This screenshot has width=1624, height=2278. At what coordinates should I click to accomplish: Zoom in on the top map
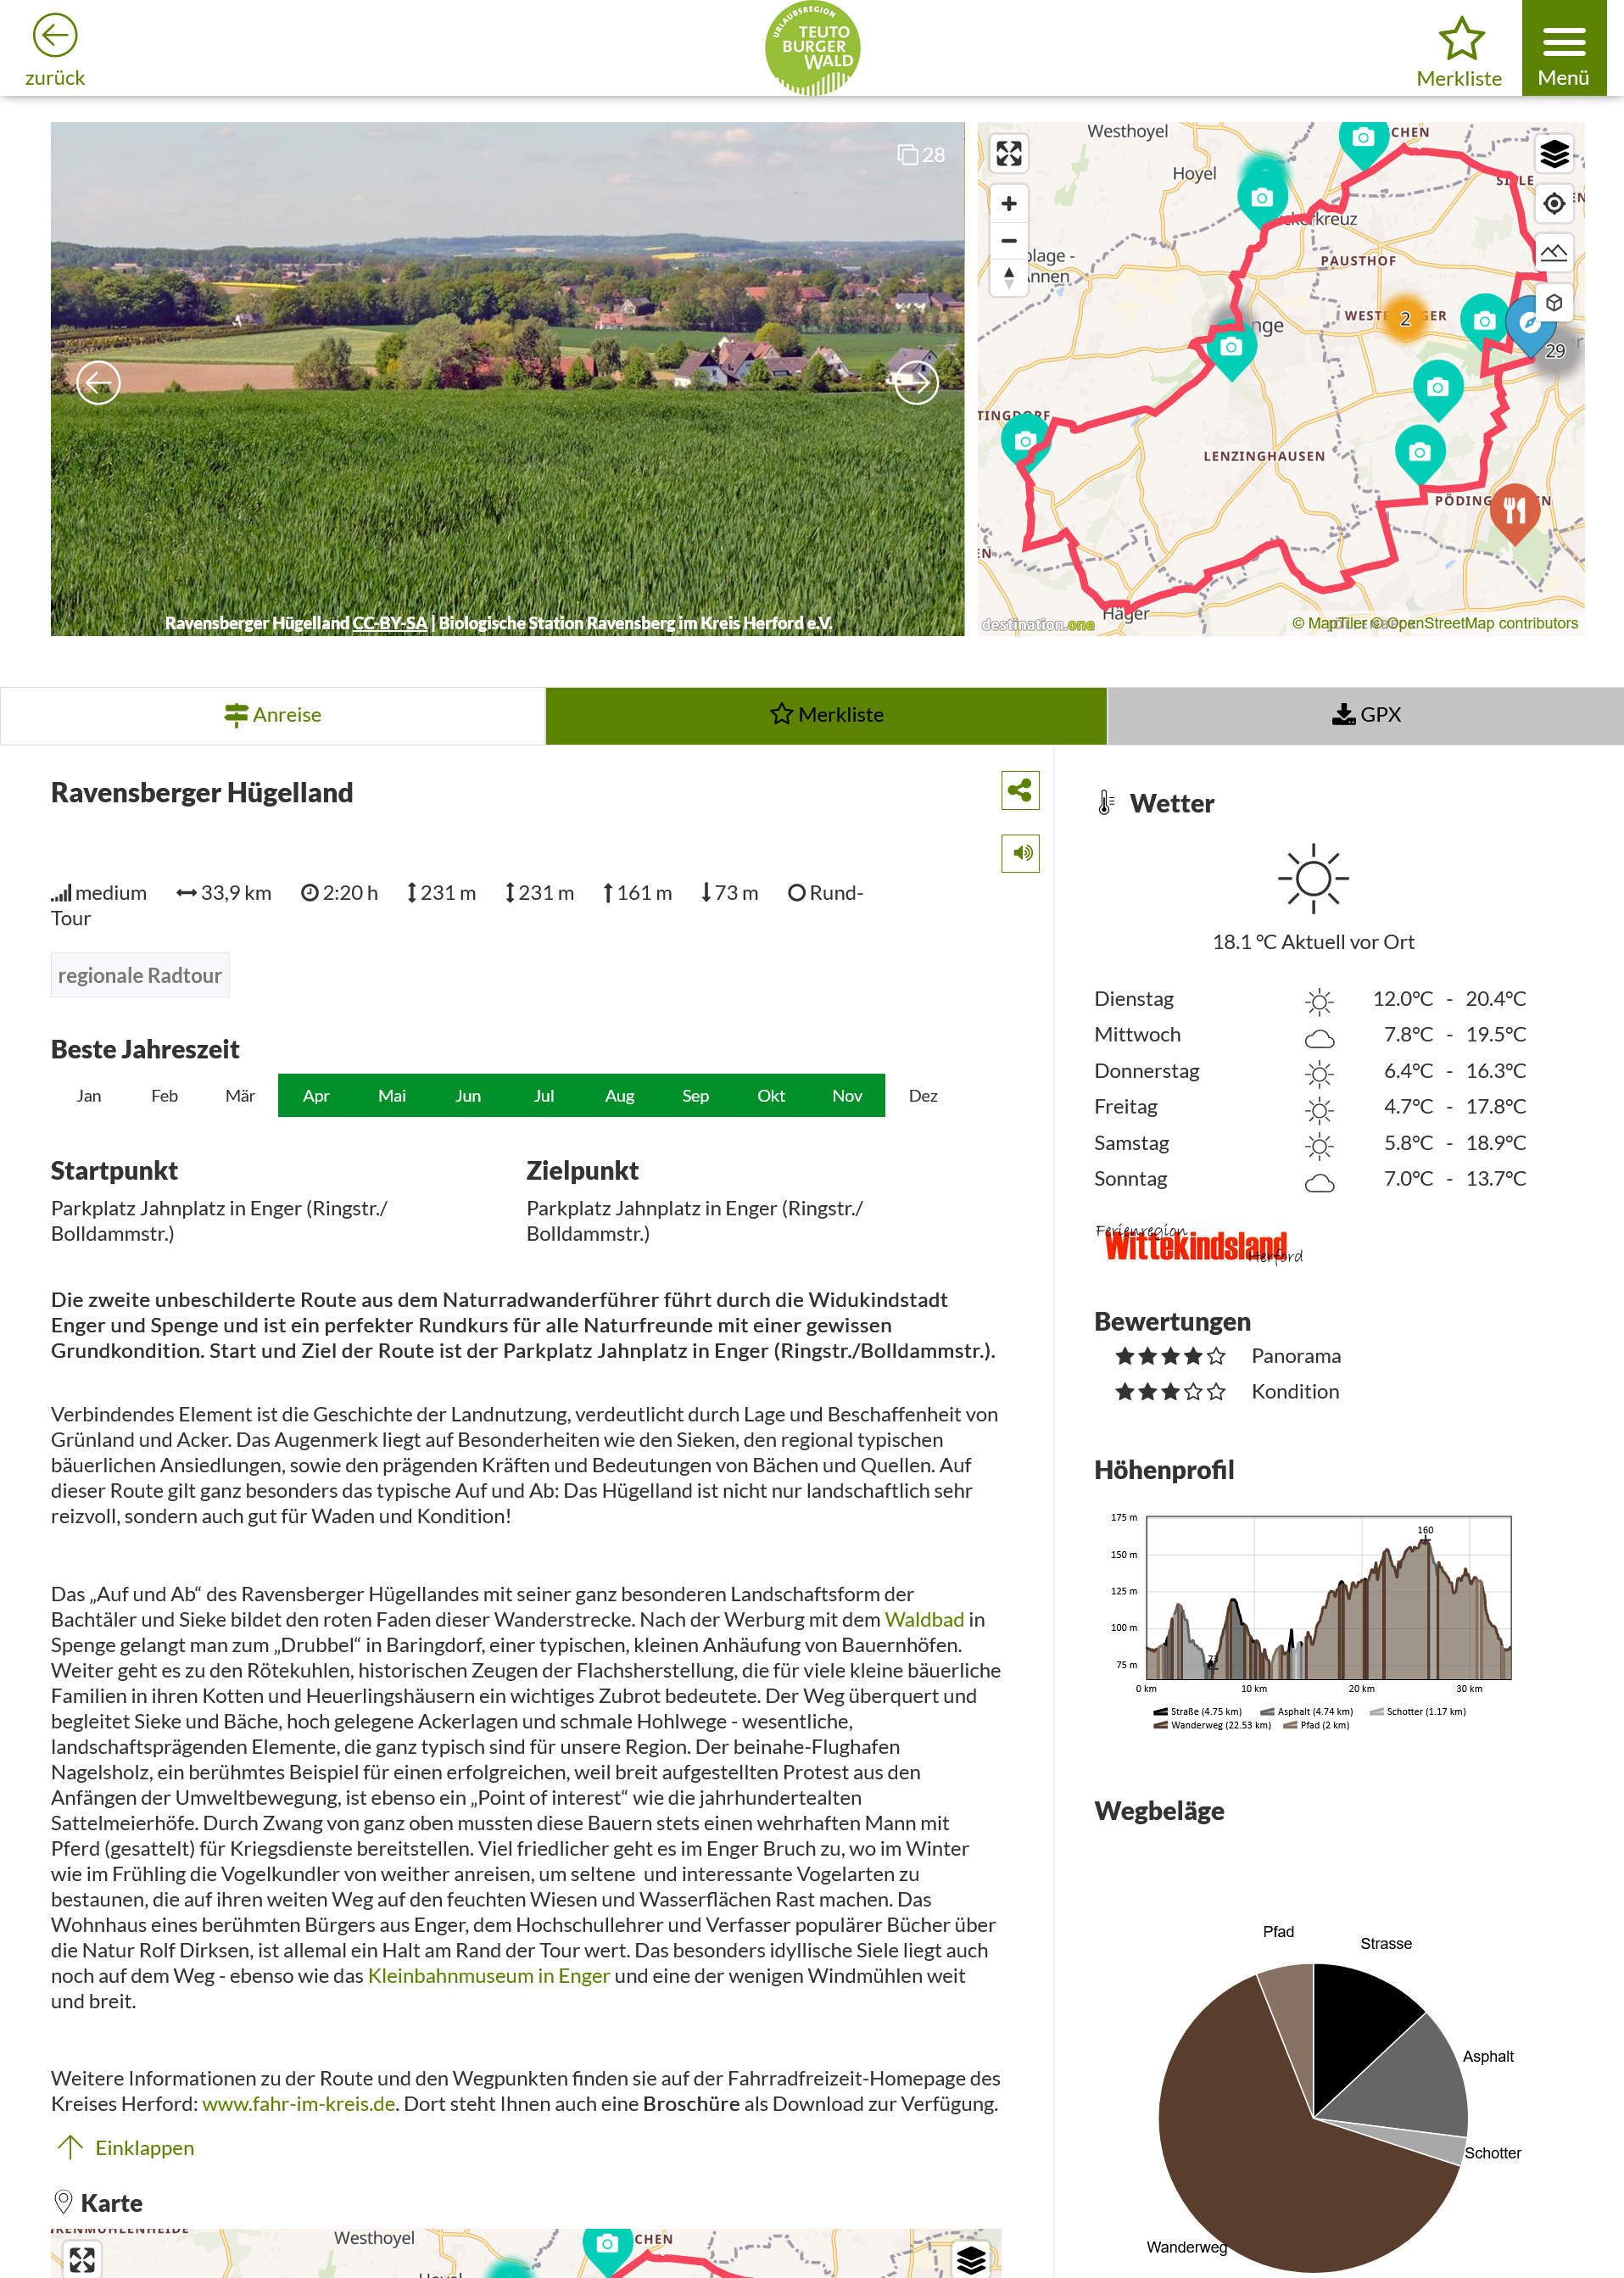(x=1009, y=204)
